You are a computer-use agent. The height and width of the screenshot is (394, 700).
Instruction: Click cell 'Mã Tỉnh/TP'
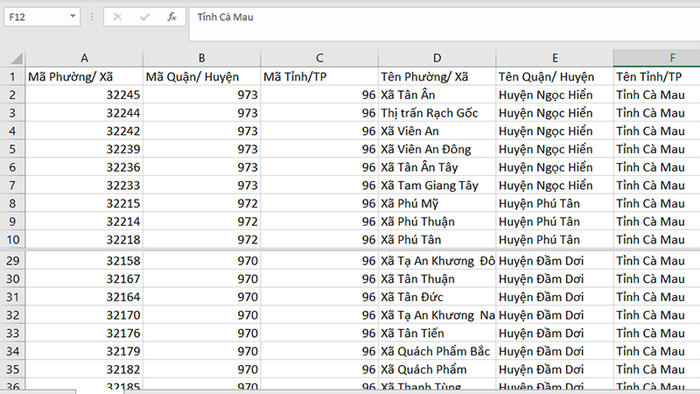pos(319,77)
